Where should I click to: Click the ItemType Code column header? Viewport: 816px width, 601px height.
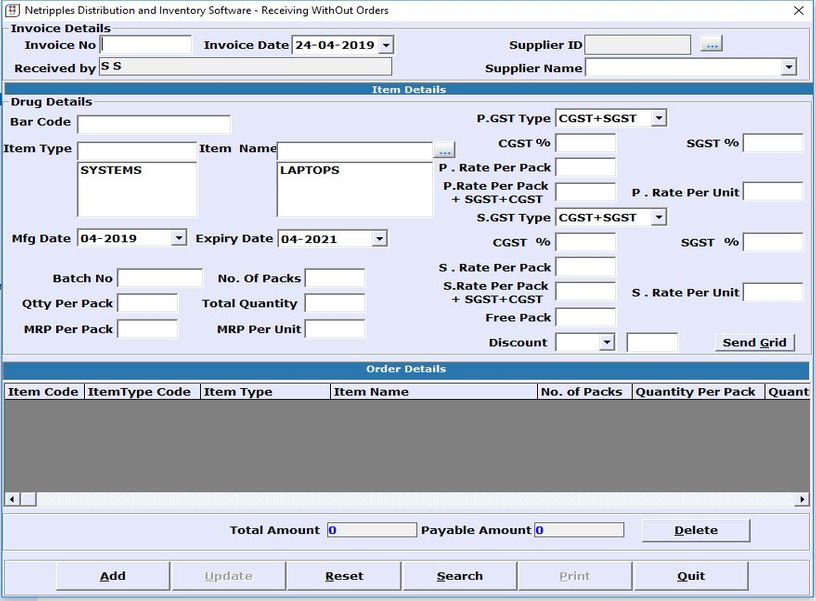(x=142, y=392)
